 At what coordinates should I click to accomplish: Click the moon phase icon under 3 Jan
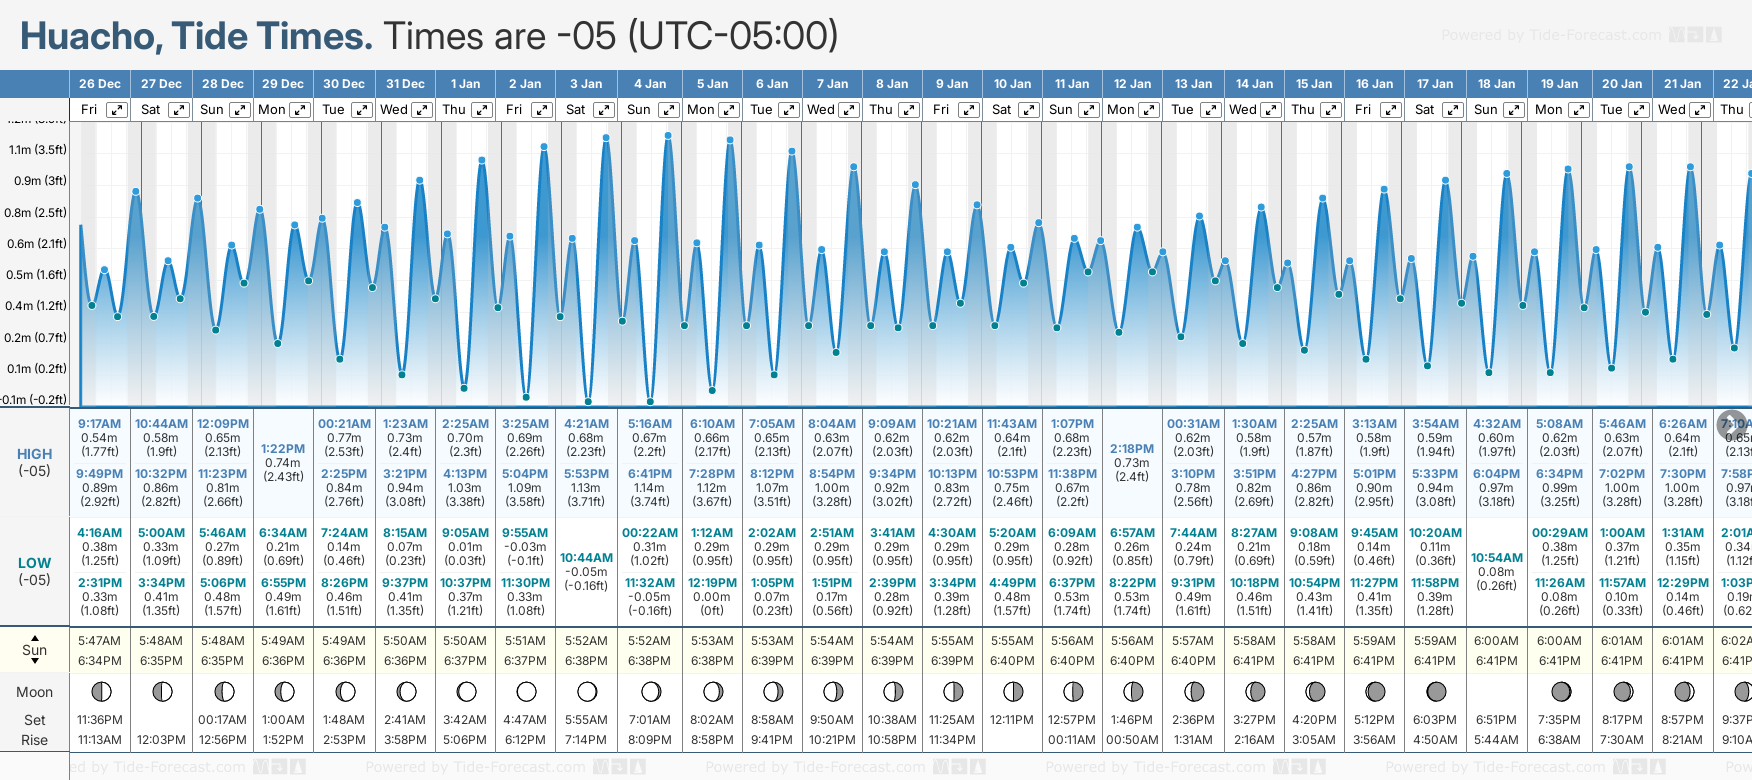(x=587, y=692)
